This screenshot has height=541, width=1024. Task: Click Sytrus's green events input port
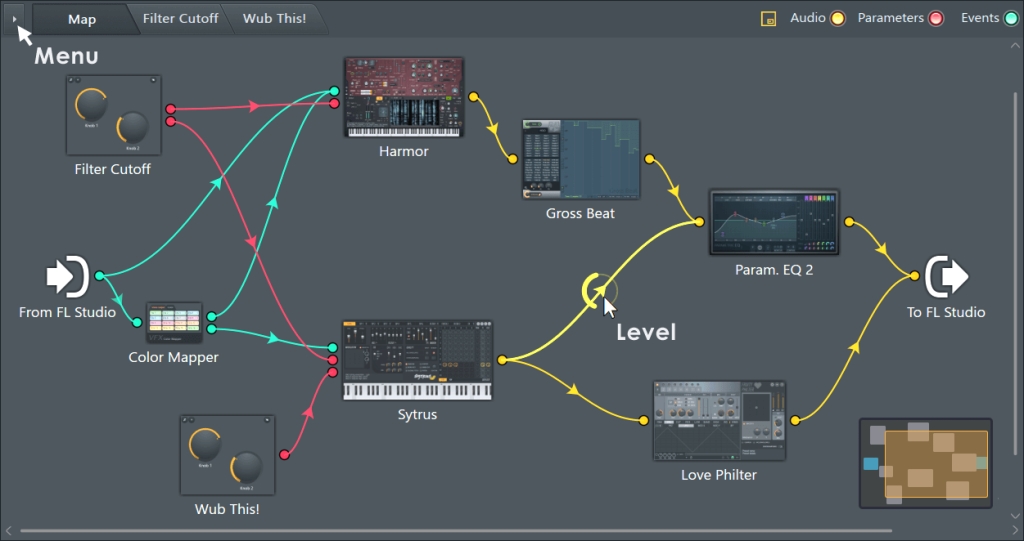pyautogui.click(x=332, y=348)
